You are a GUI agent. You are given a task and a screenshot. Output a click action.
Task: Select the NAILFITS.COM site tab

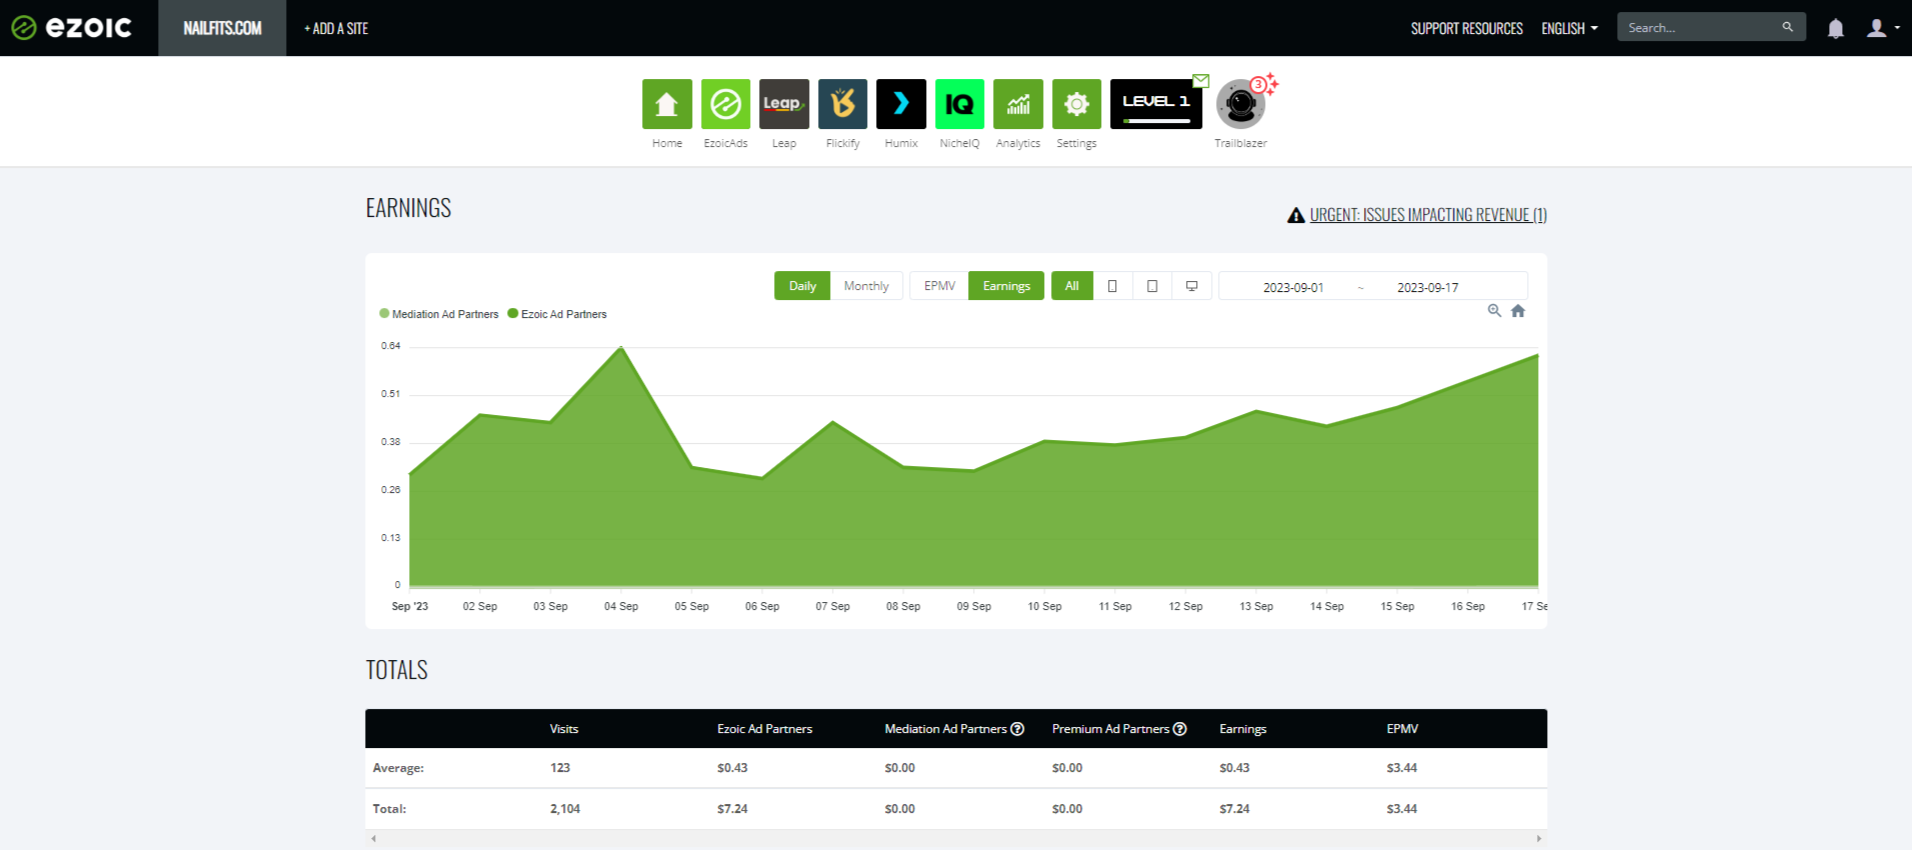coord(222,28)
